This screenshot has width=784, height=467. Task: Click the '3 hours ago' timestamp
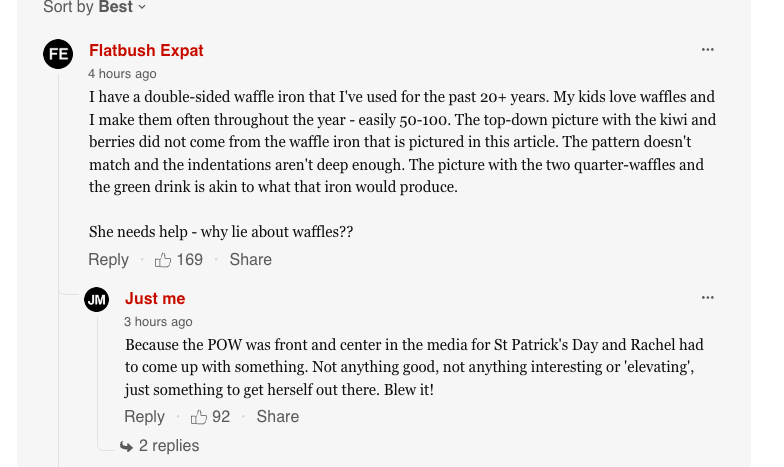(158, 322)
